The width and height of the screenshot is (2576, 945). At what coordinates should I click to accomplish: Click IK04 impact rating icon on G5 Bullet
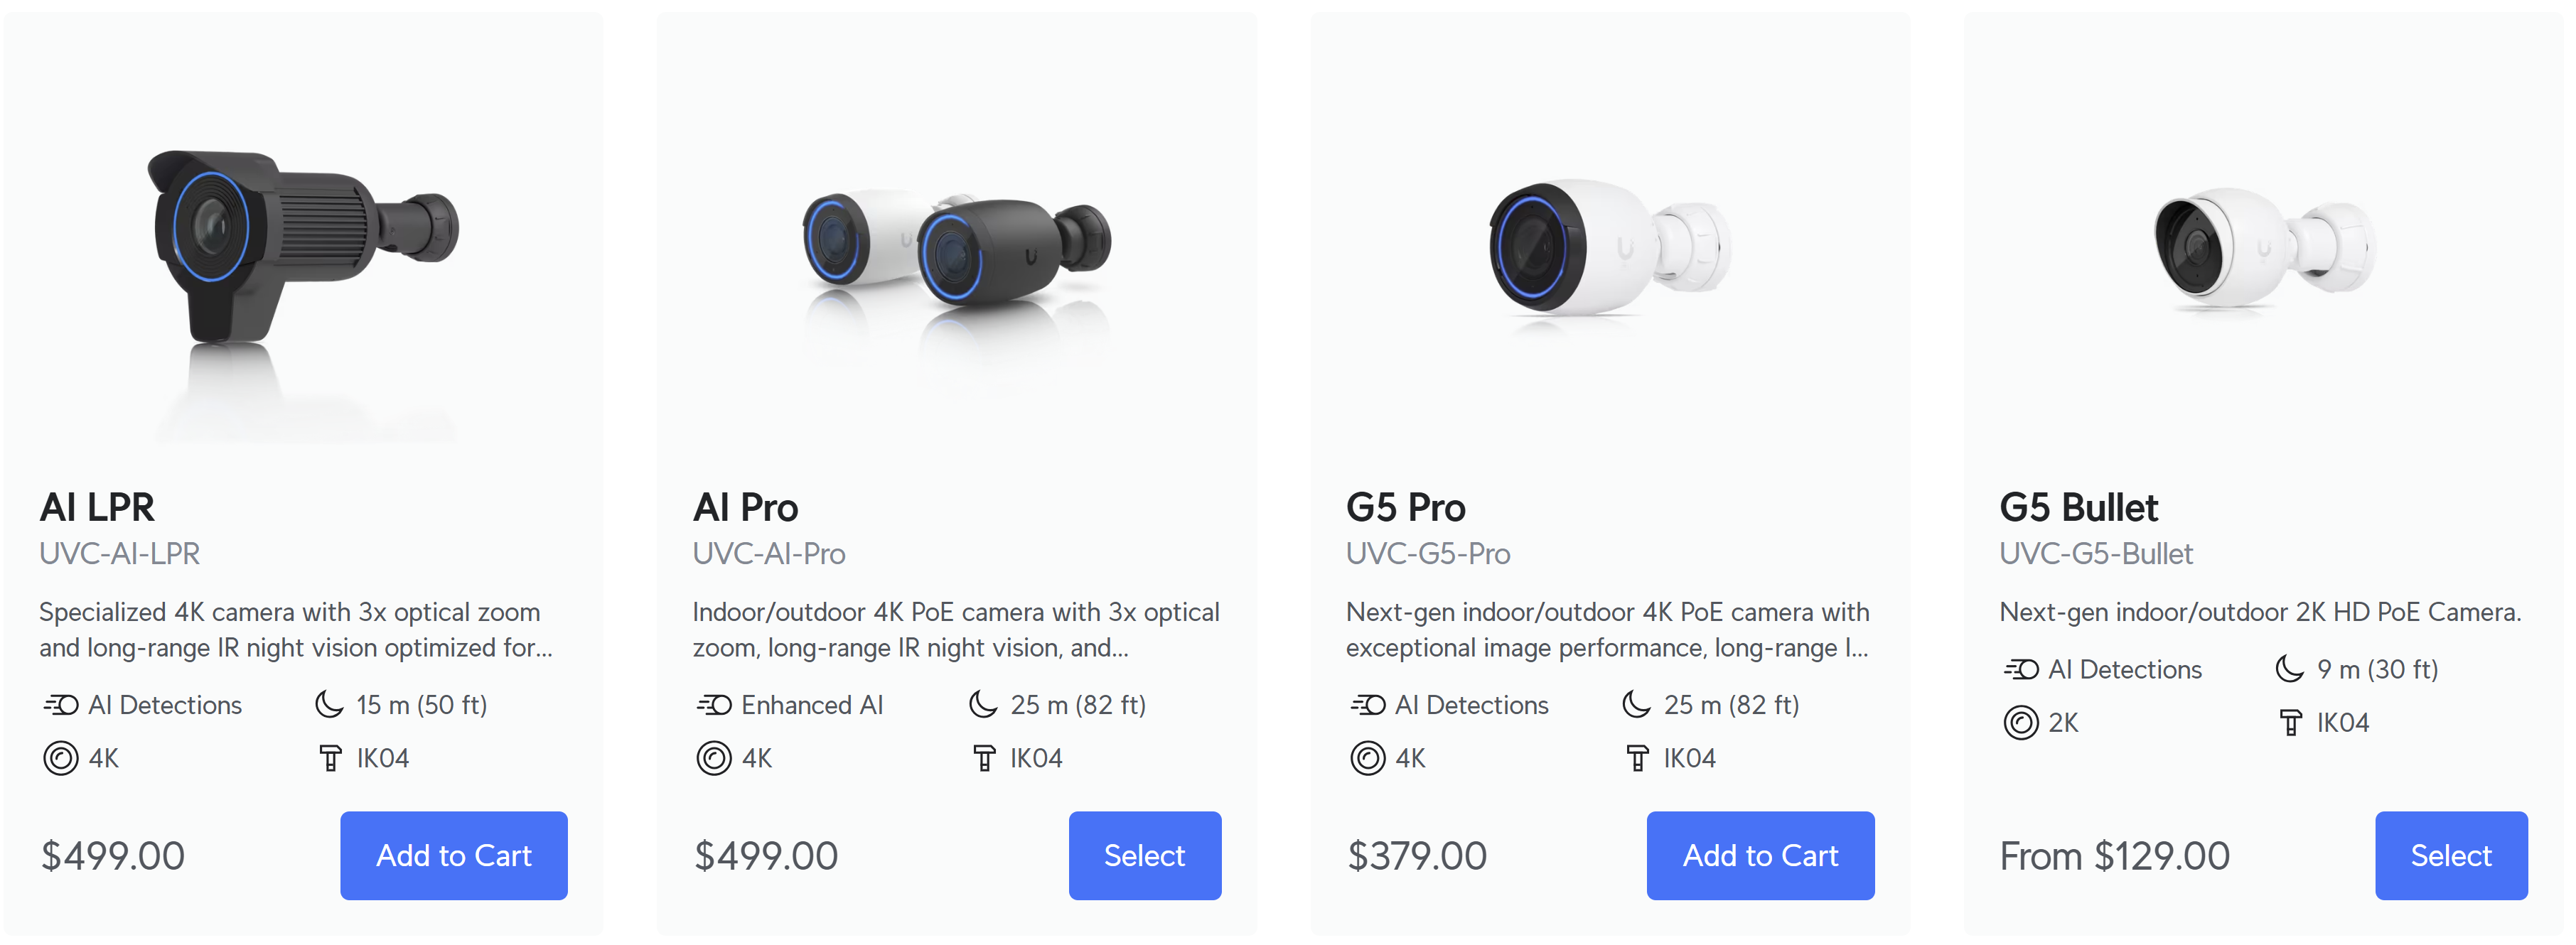(x=2290, y=722)
